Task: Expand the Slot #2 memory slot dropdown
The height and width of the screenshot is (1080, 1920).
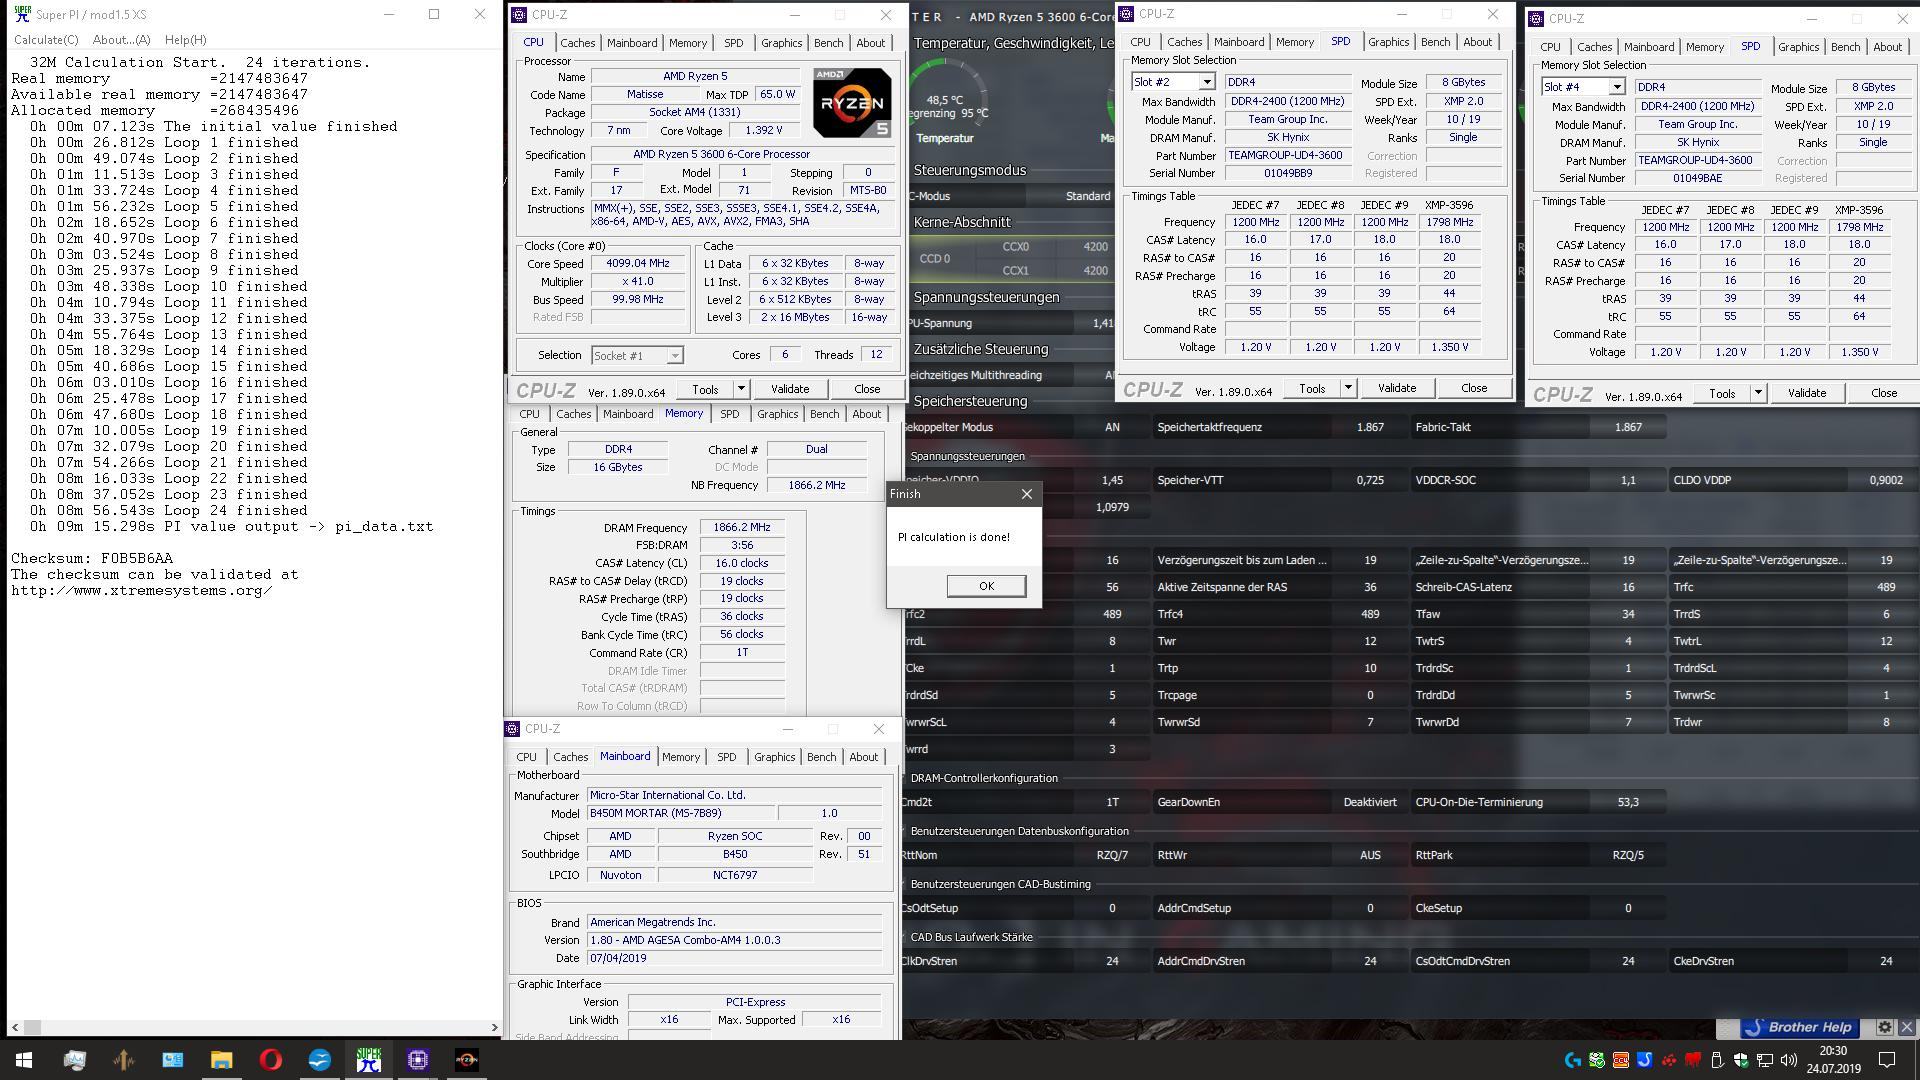Action: (x=1206, y=82)
